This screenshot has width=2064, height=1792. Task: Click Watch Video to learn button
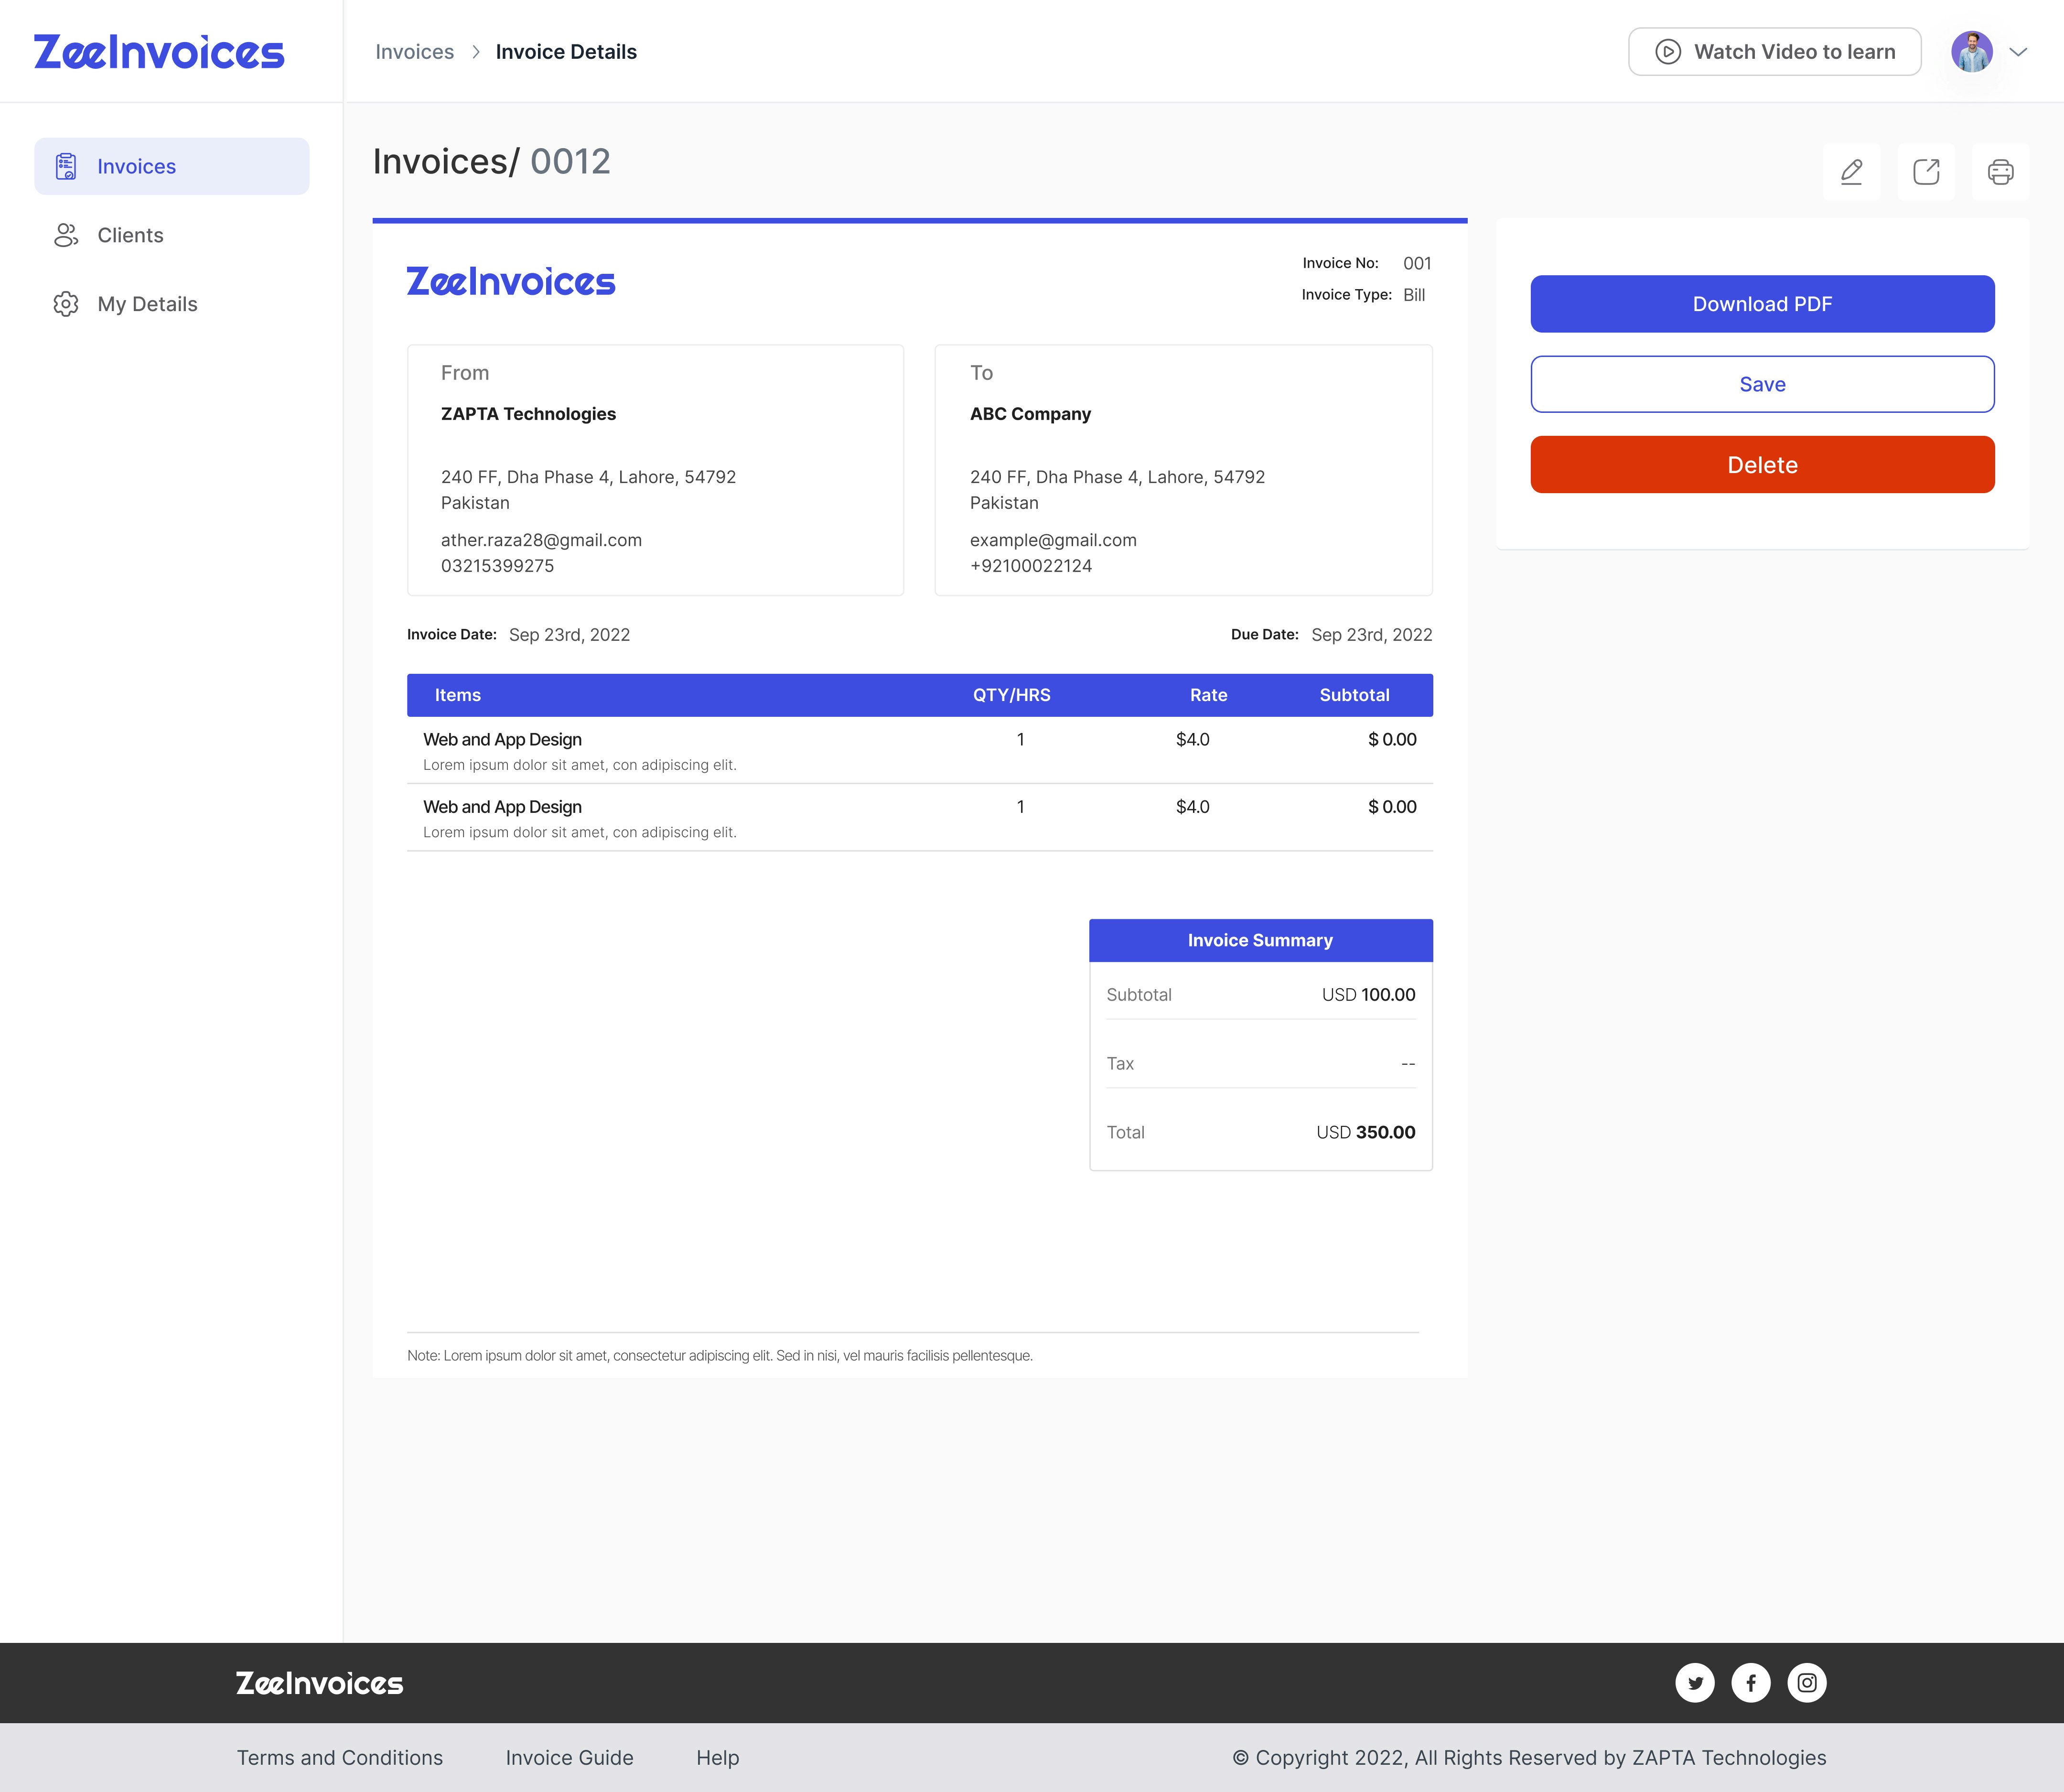1774,52
